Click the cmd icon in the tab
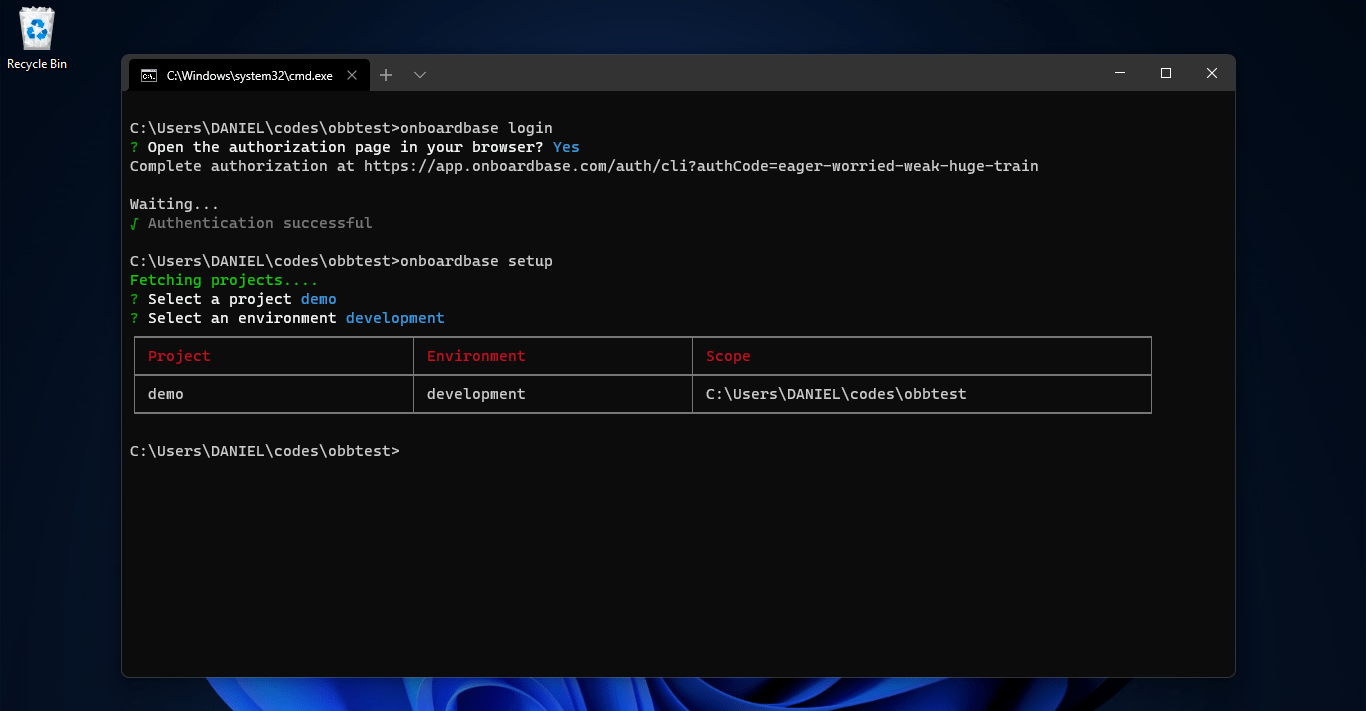This screenshot has height=711, width=1366. point(148,75)
